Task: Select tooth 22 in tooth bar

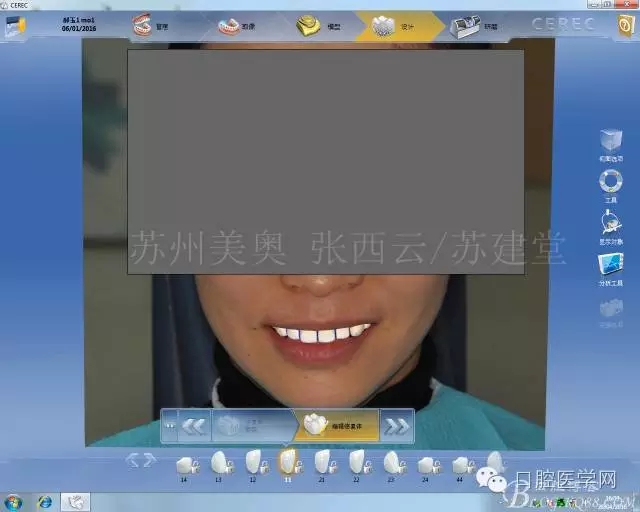Action: click(x=357, y=463)
